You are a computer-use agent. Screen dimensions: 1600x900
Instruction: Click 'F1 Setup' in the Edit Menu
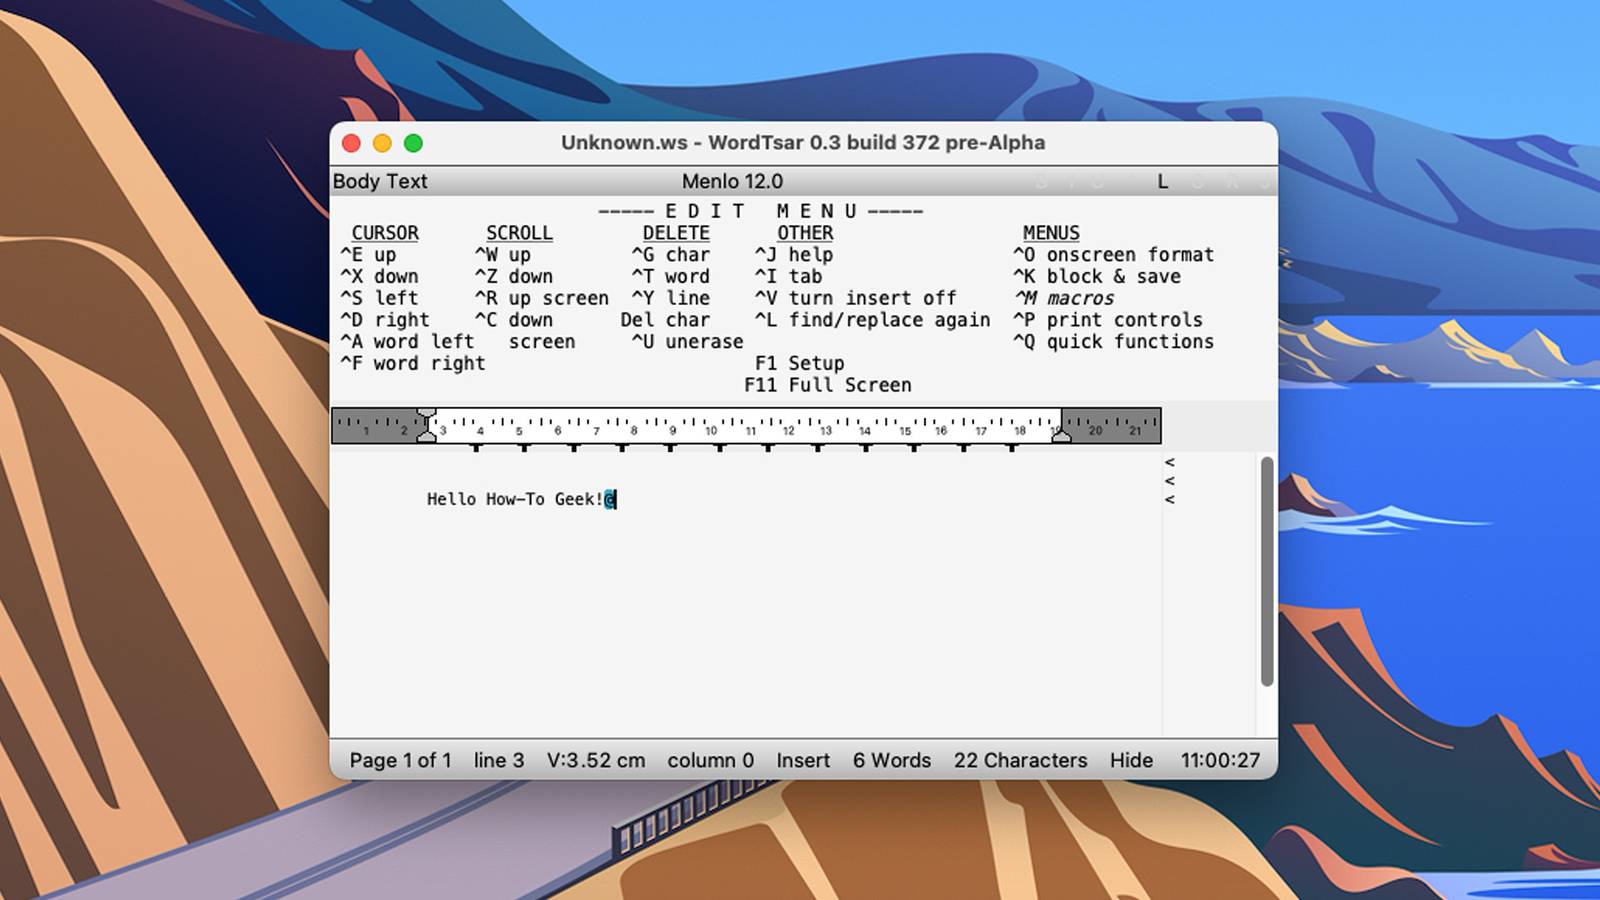[799, 363]
